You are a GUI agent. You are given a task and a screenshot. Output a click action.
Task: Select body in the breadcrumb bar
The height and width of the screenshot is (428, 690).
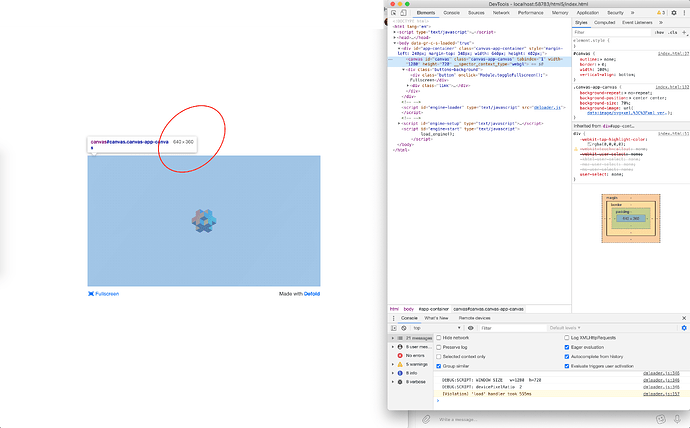pyautogui.click(x=408, y=309)
